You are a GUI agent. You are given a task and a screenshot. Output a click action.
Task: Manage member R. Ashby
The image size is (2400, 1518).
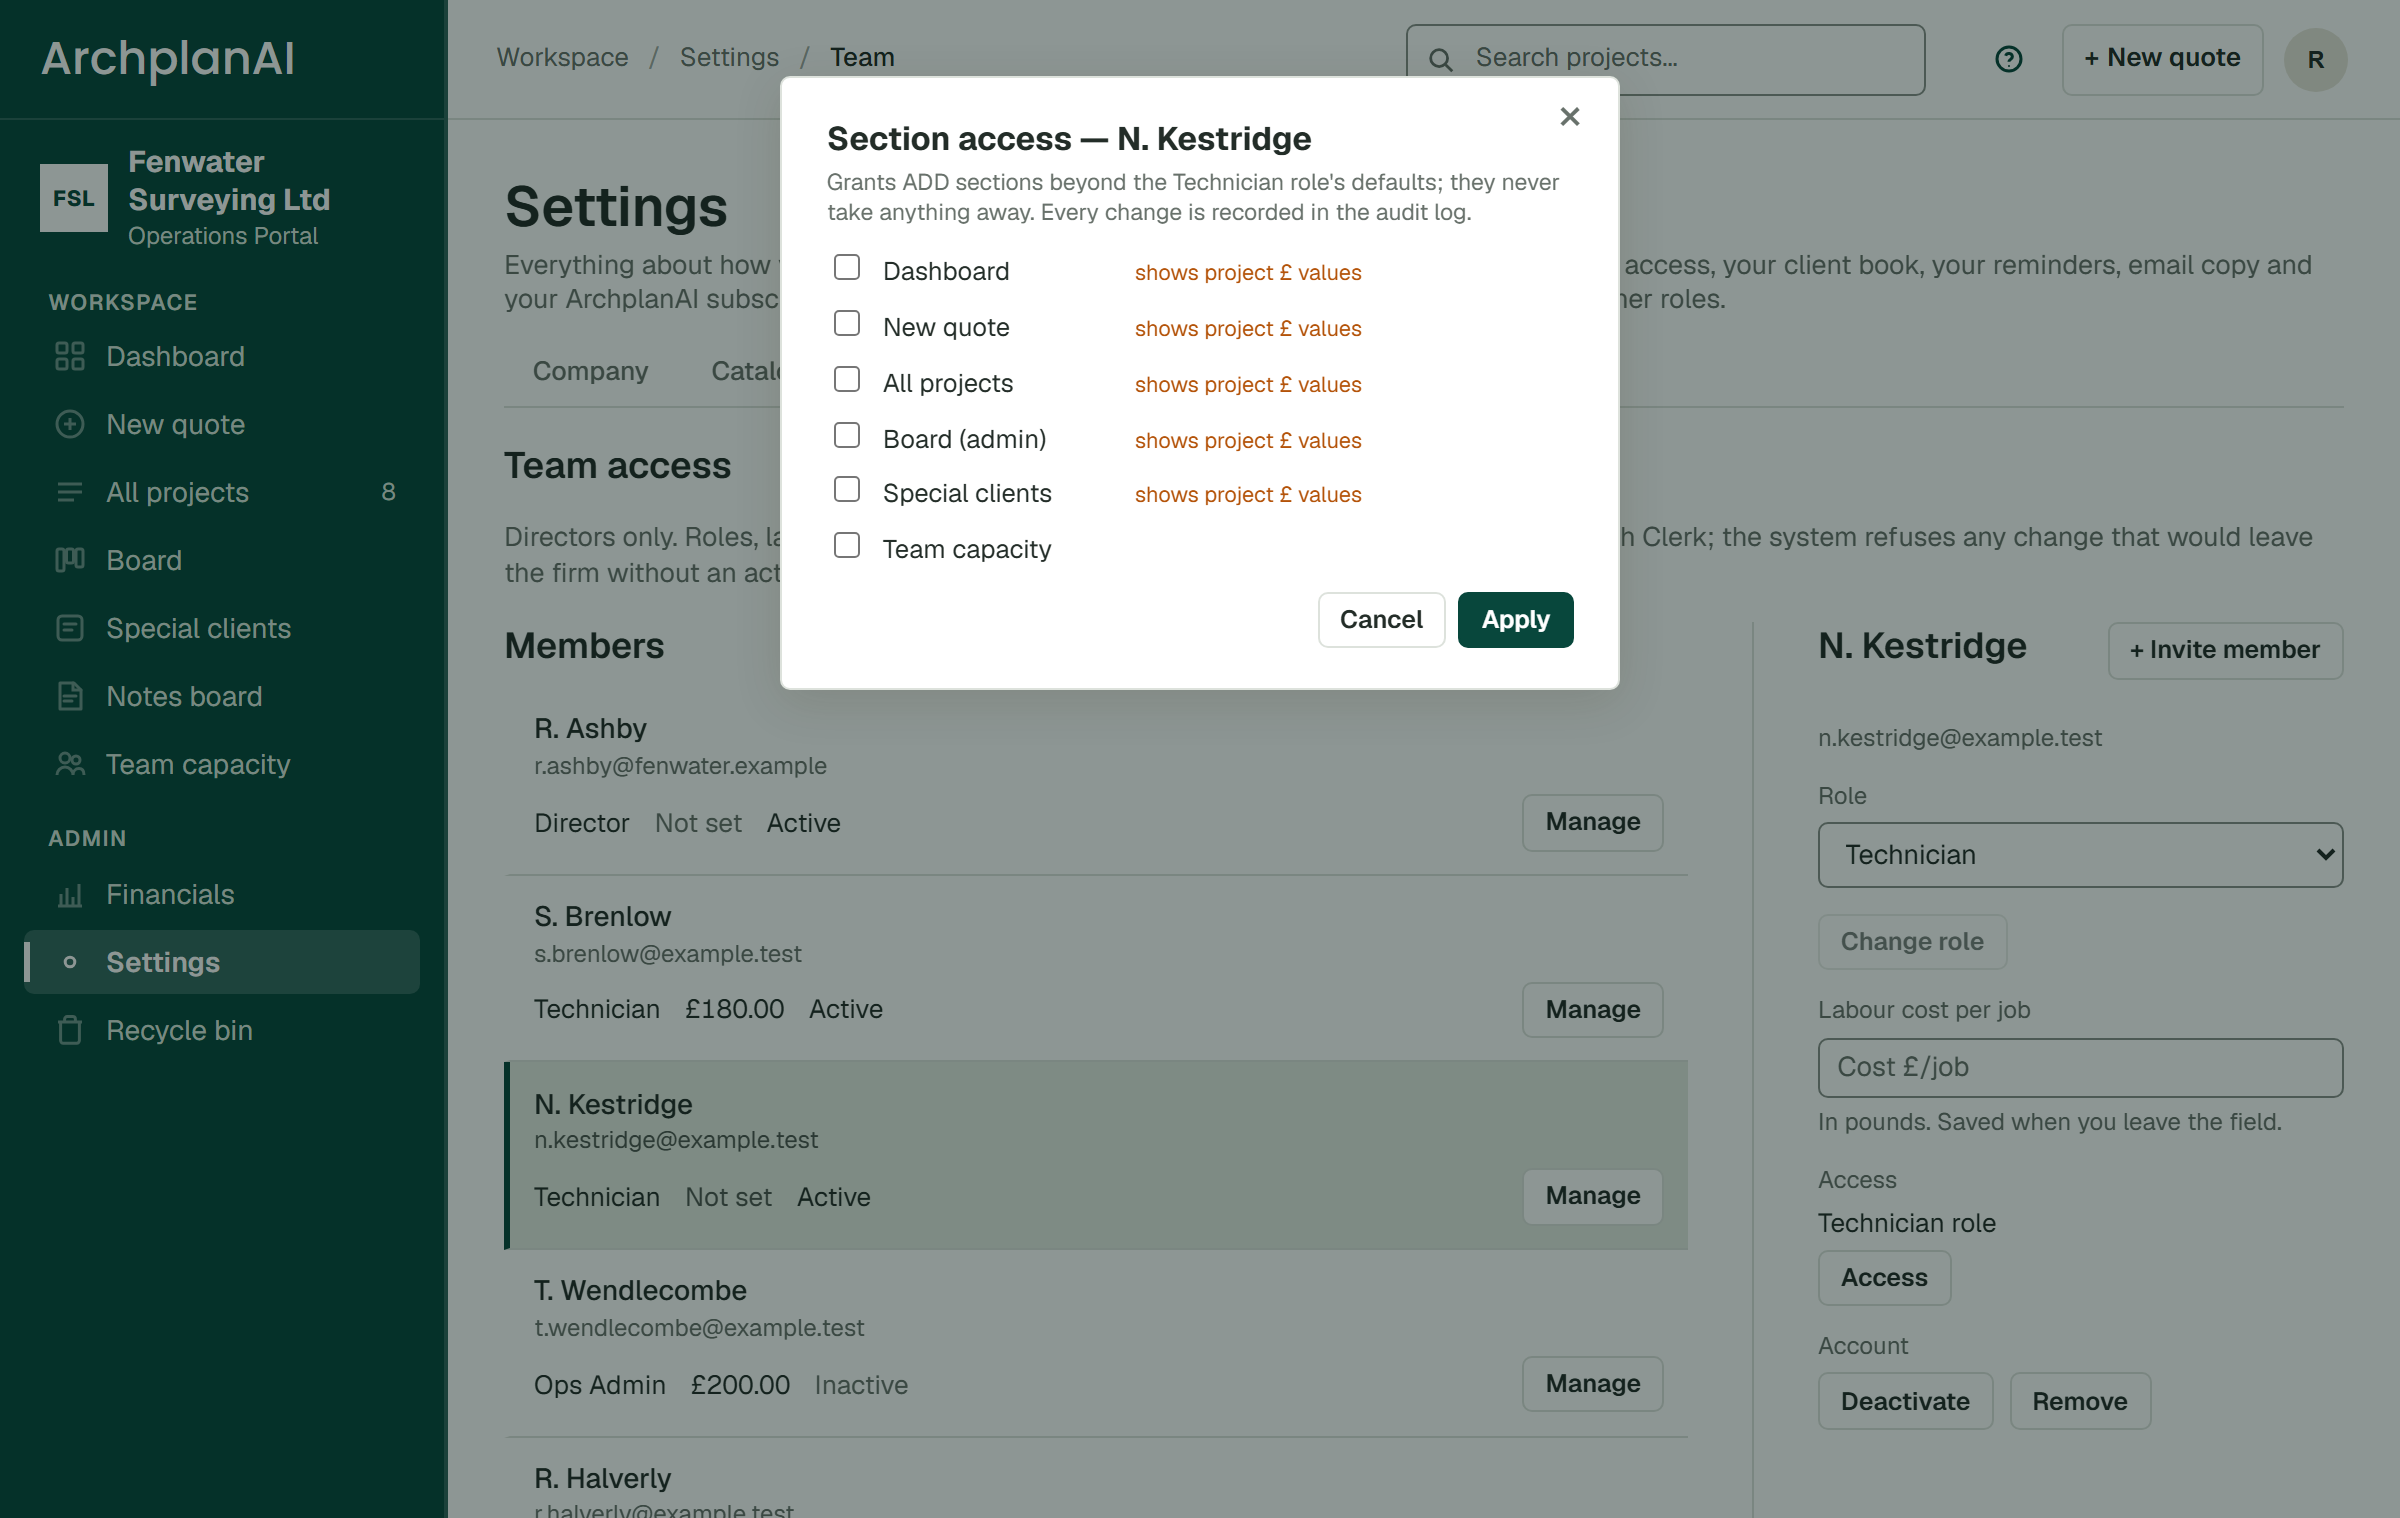[x=1592, y=822]
